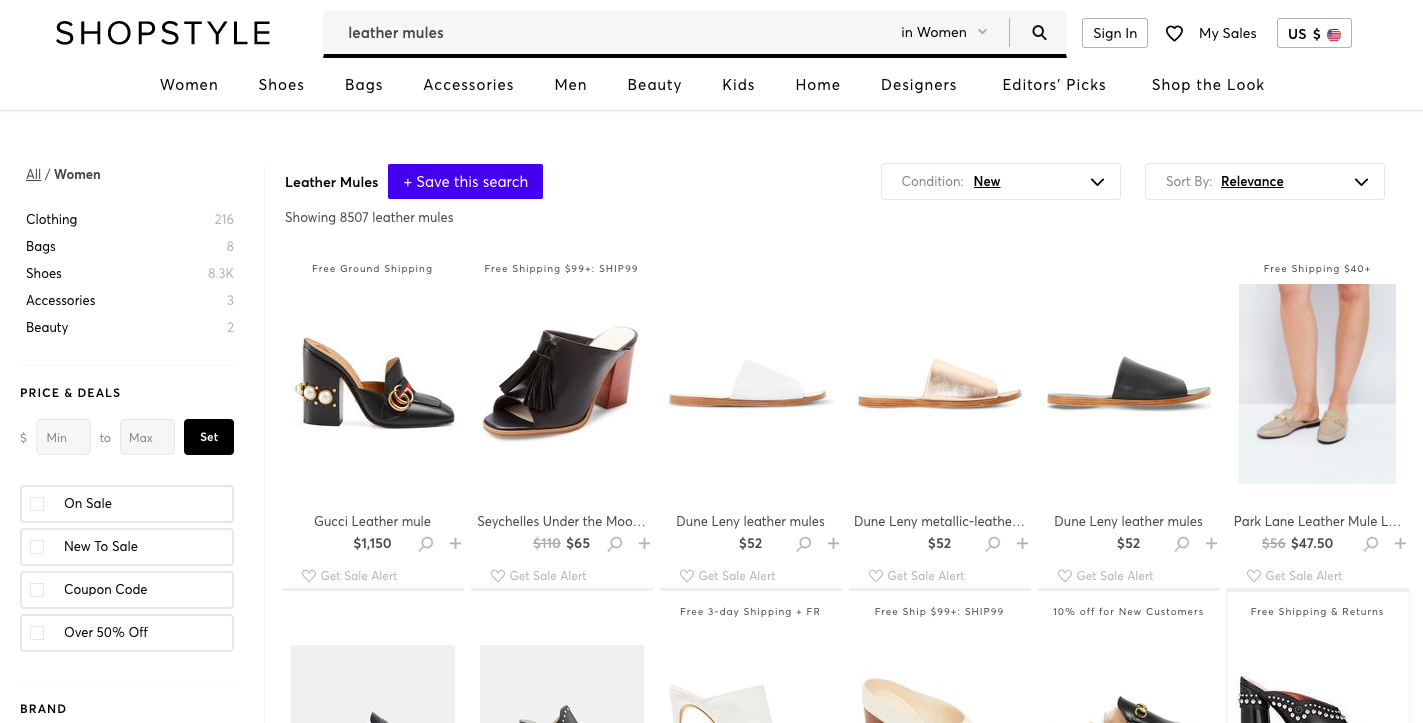Viewport: 1423px width, 723px height.
Task: Click quick-view magnifier under Gucci Leather mule
Action: tap(426, 544)
